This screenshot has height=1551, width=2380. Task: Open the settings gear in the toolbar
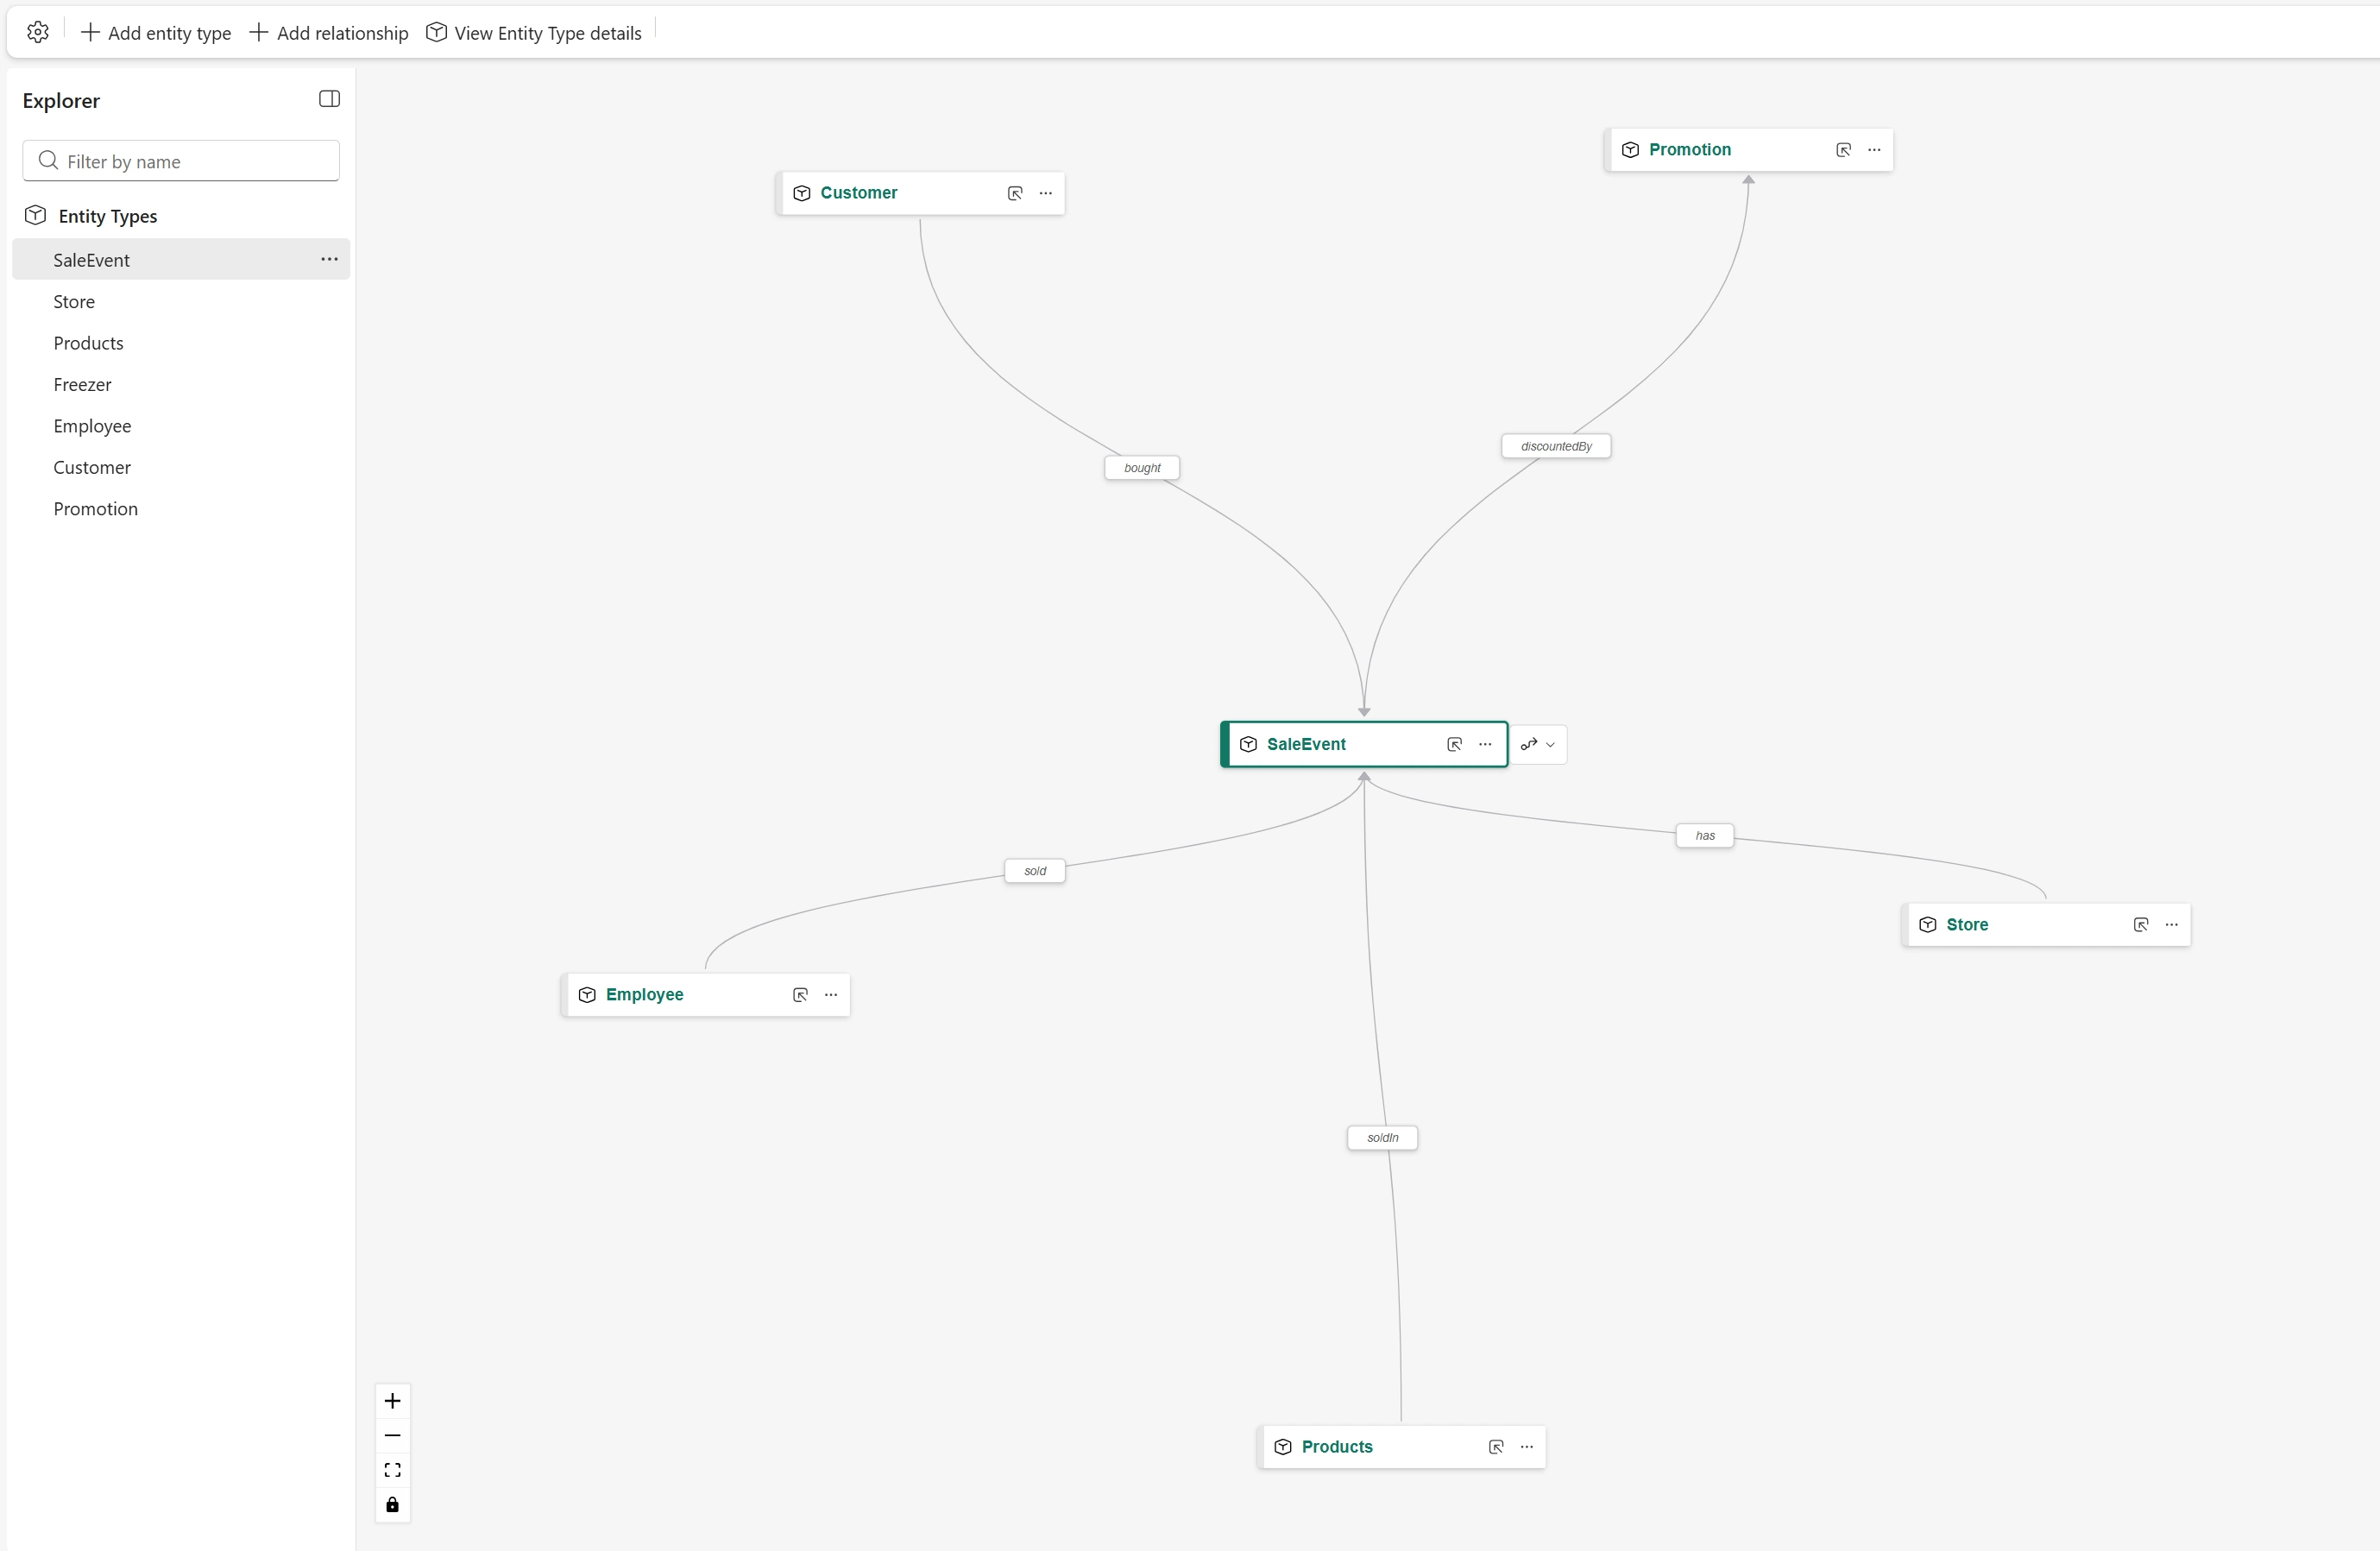38,32
